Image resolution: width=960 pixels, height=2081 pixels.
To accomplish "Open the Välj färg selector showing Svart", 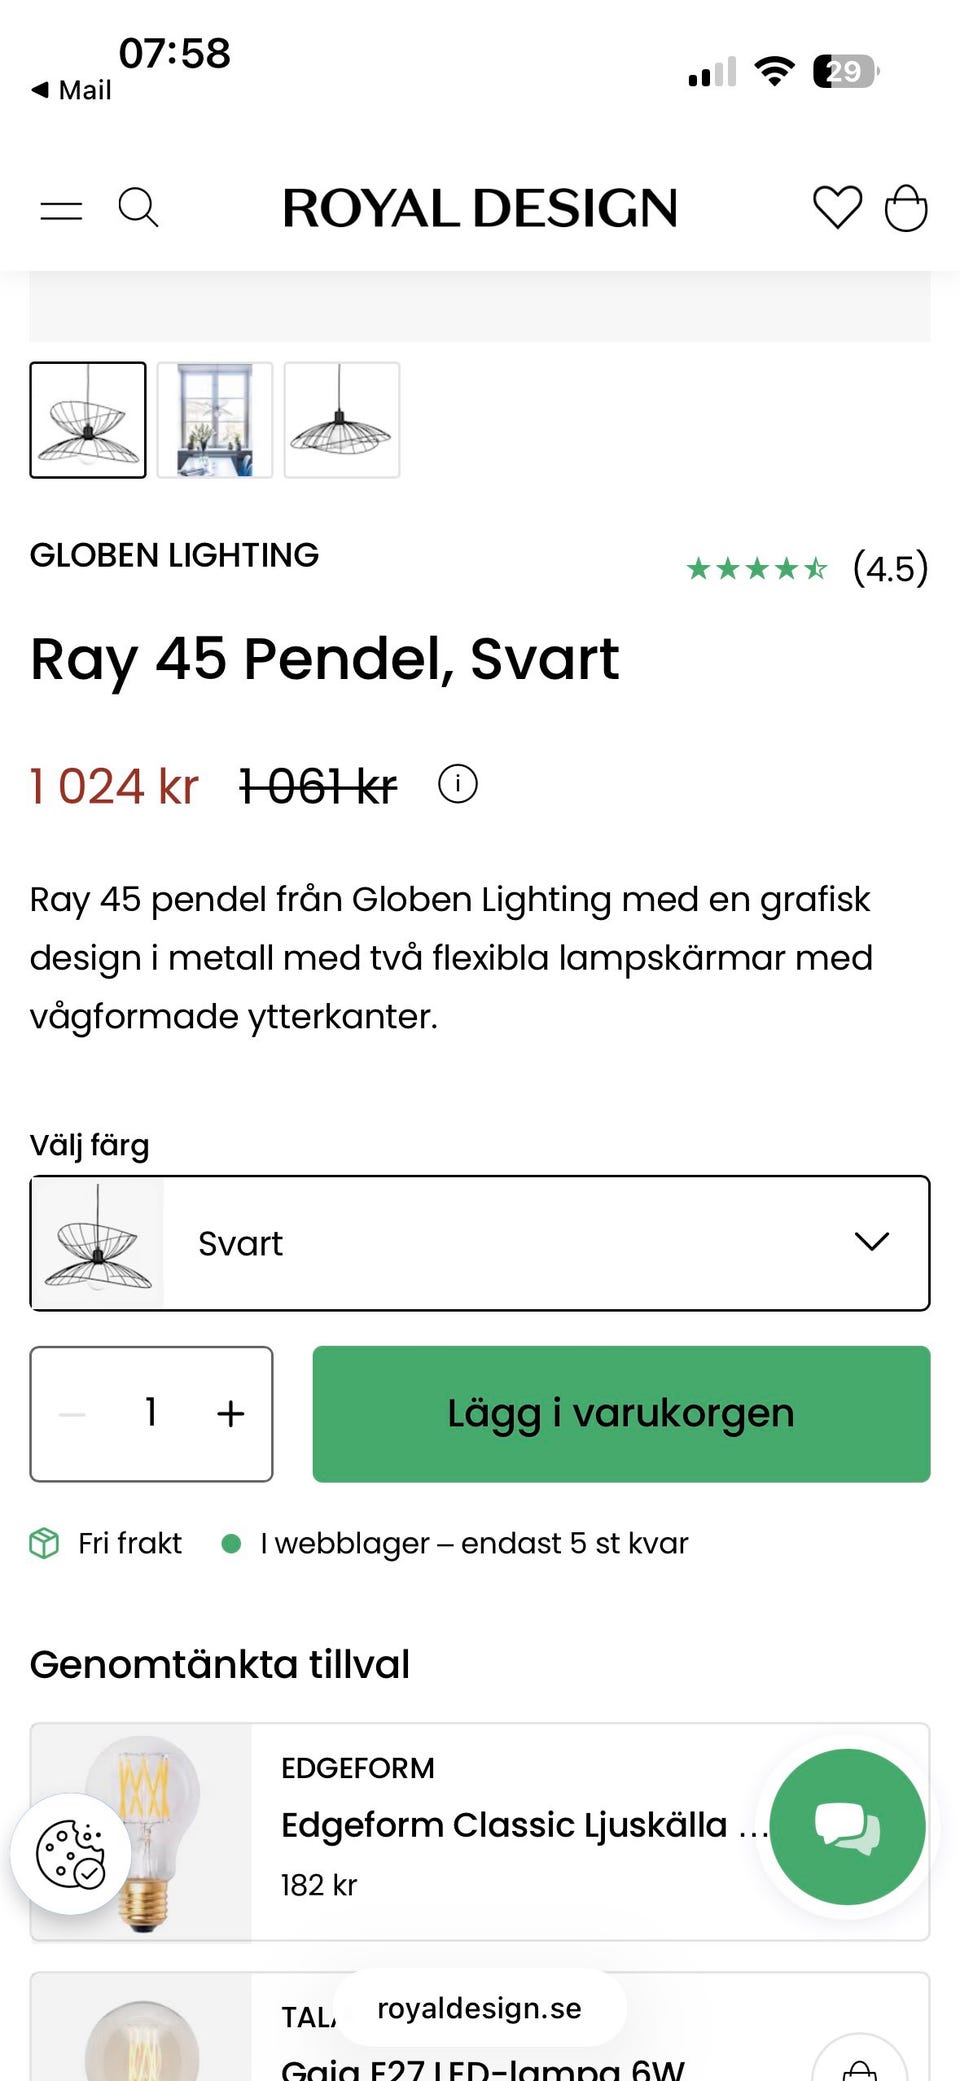I will 480,1243.
